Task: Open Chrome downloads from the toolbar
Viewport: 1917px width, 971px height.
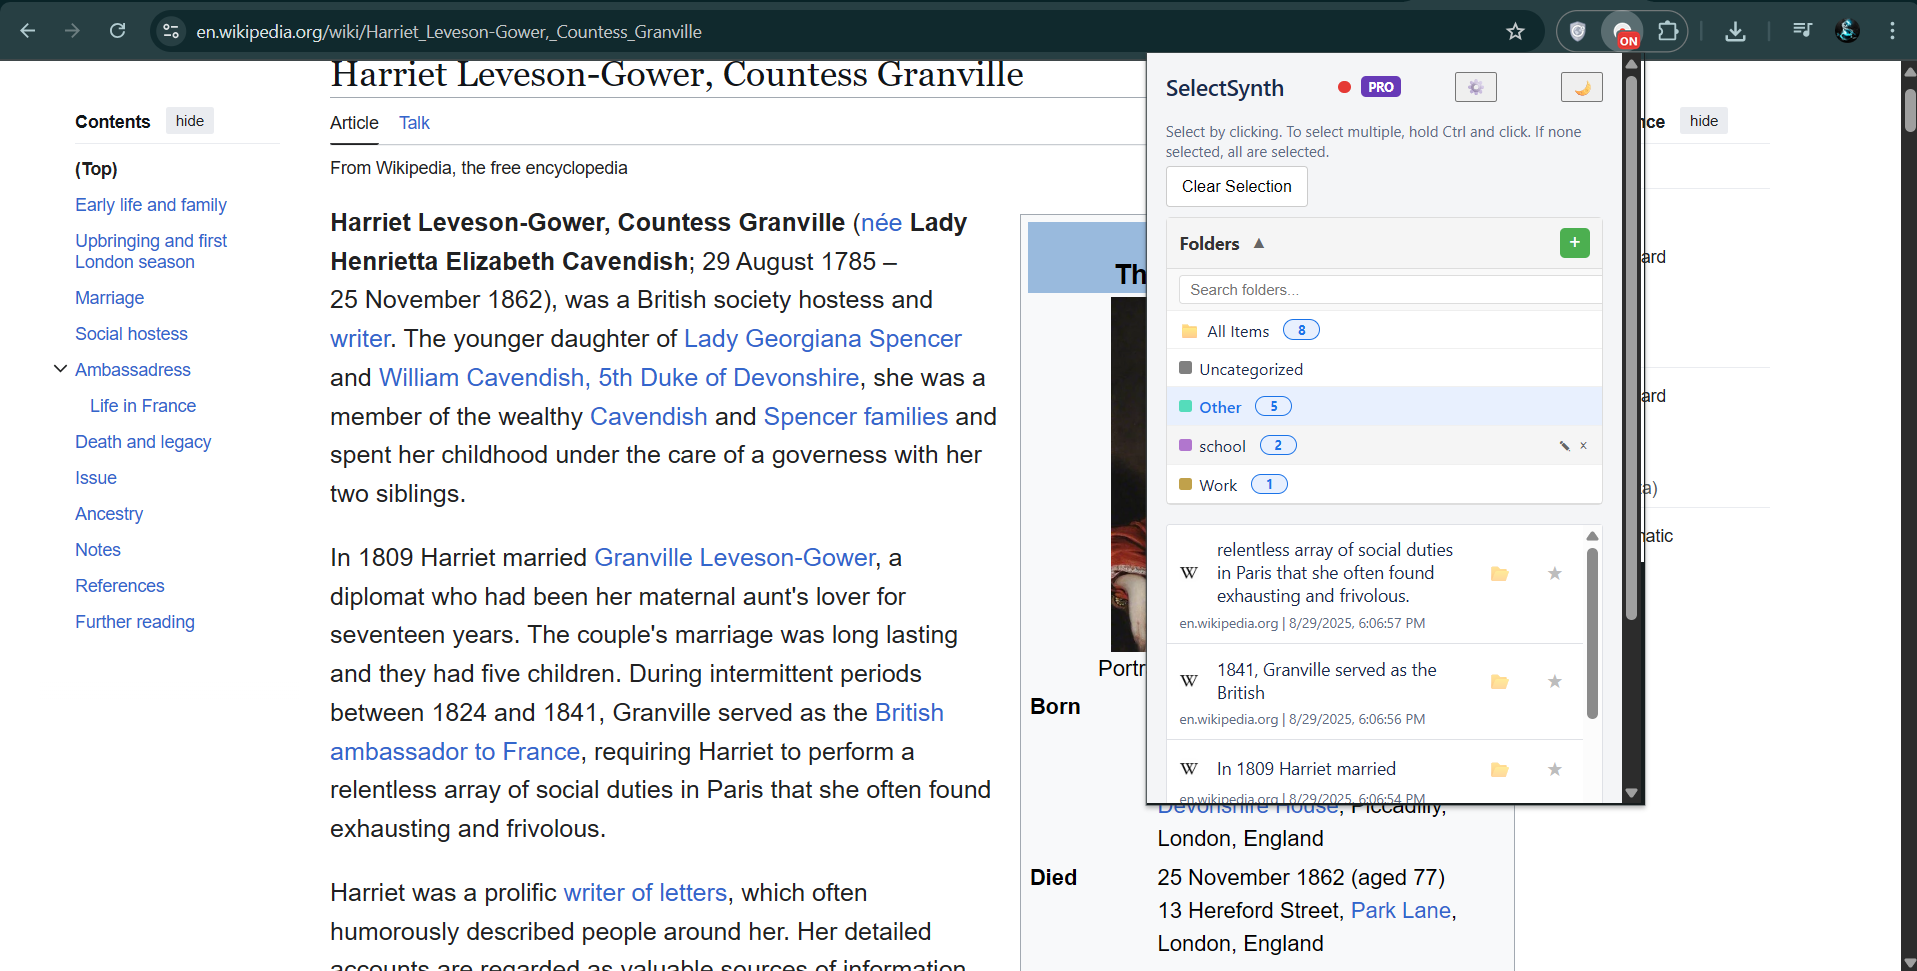Action: click(x=1735, y=31)
